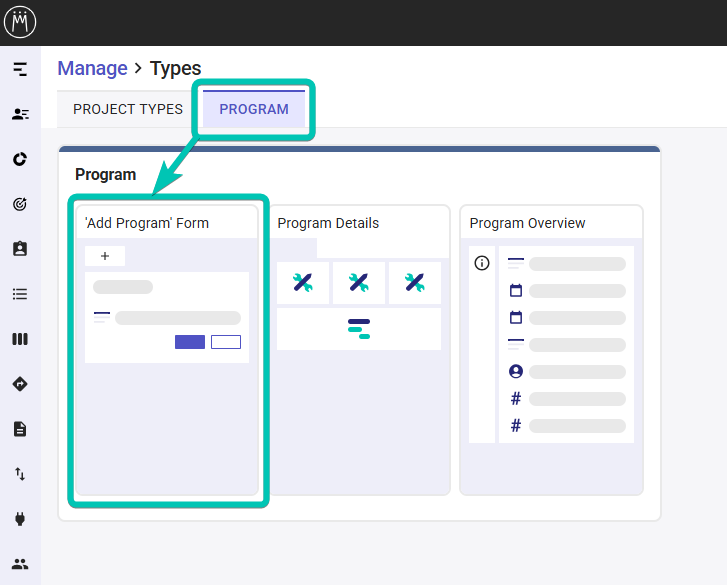Select the PROGRAM tab
Screen dimensions: 727x585
click(254, 109)
